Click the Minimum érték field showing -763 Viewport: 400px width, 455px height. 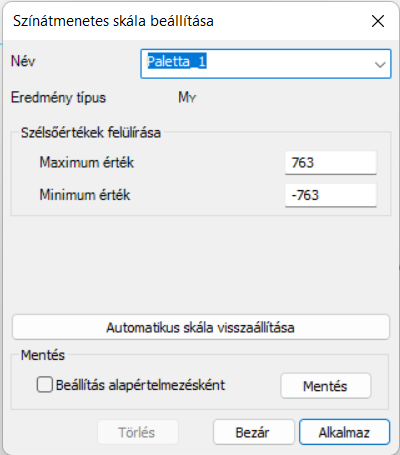pos(331,195)
